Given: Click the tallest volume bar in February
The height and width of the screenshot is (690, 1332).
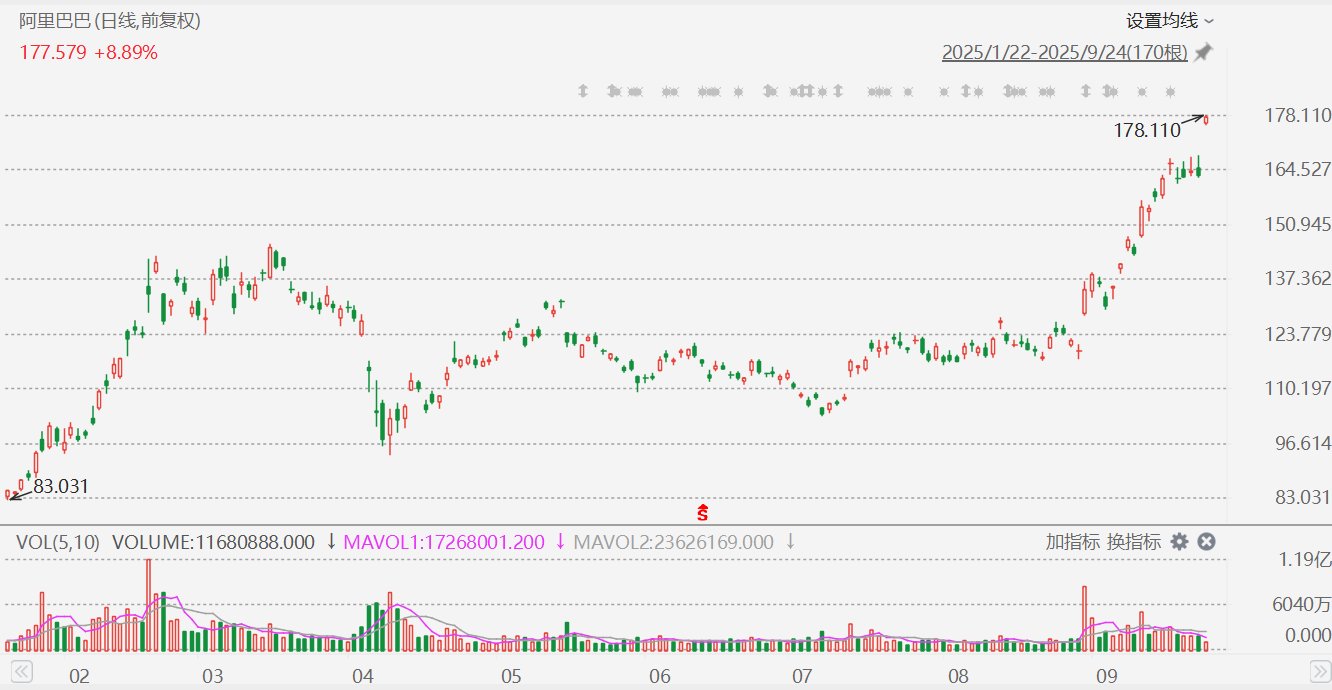Looking at the screenshot, I should click(148, 605).
